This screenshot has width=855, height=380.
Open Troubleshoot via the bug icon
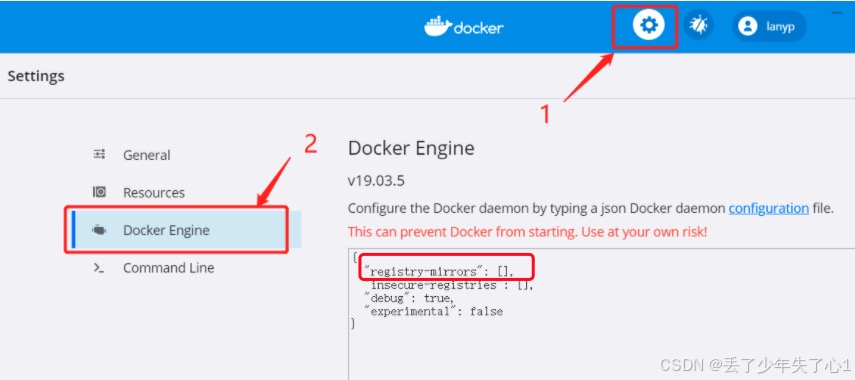(699, 26)
